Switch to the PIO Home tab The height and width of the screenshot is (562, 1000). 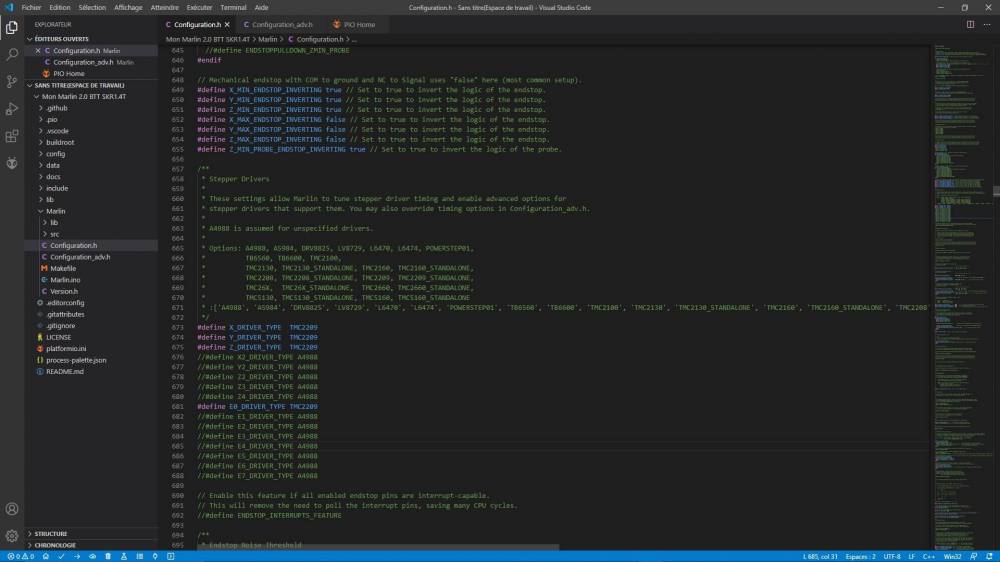pos(359,25)
